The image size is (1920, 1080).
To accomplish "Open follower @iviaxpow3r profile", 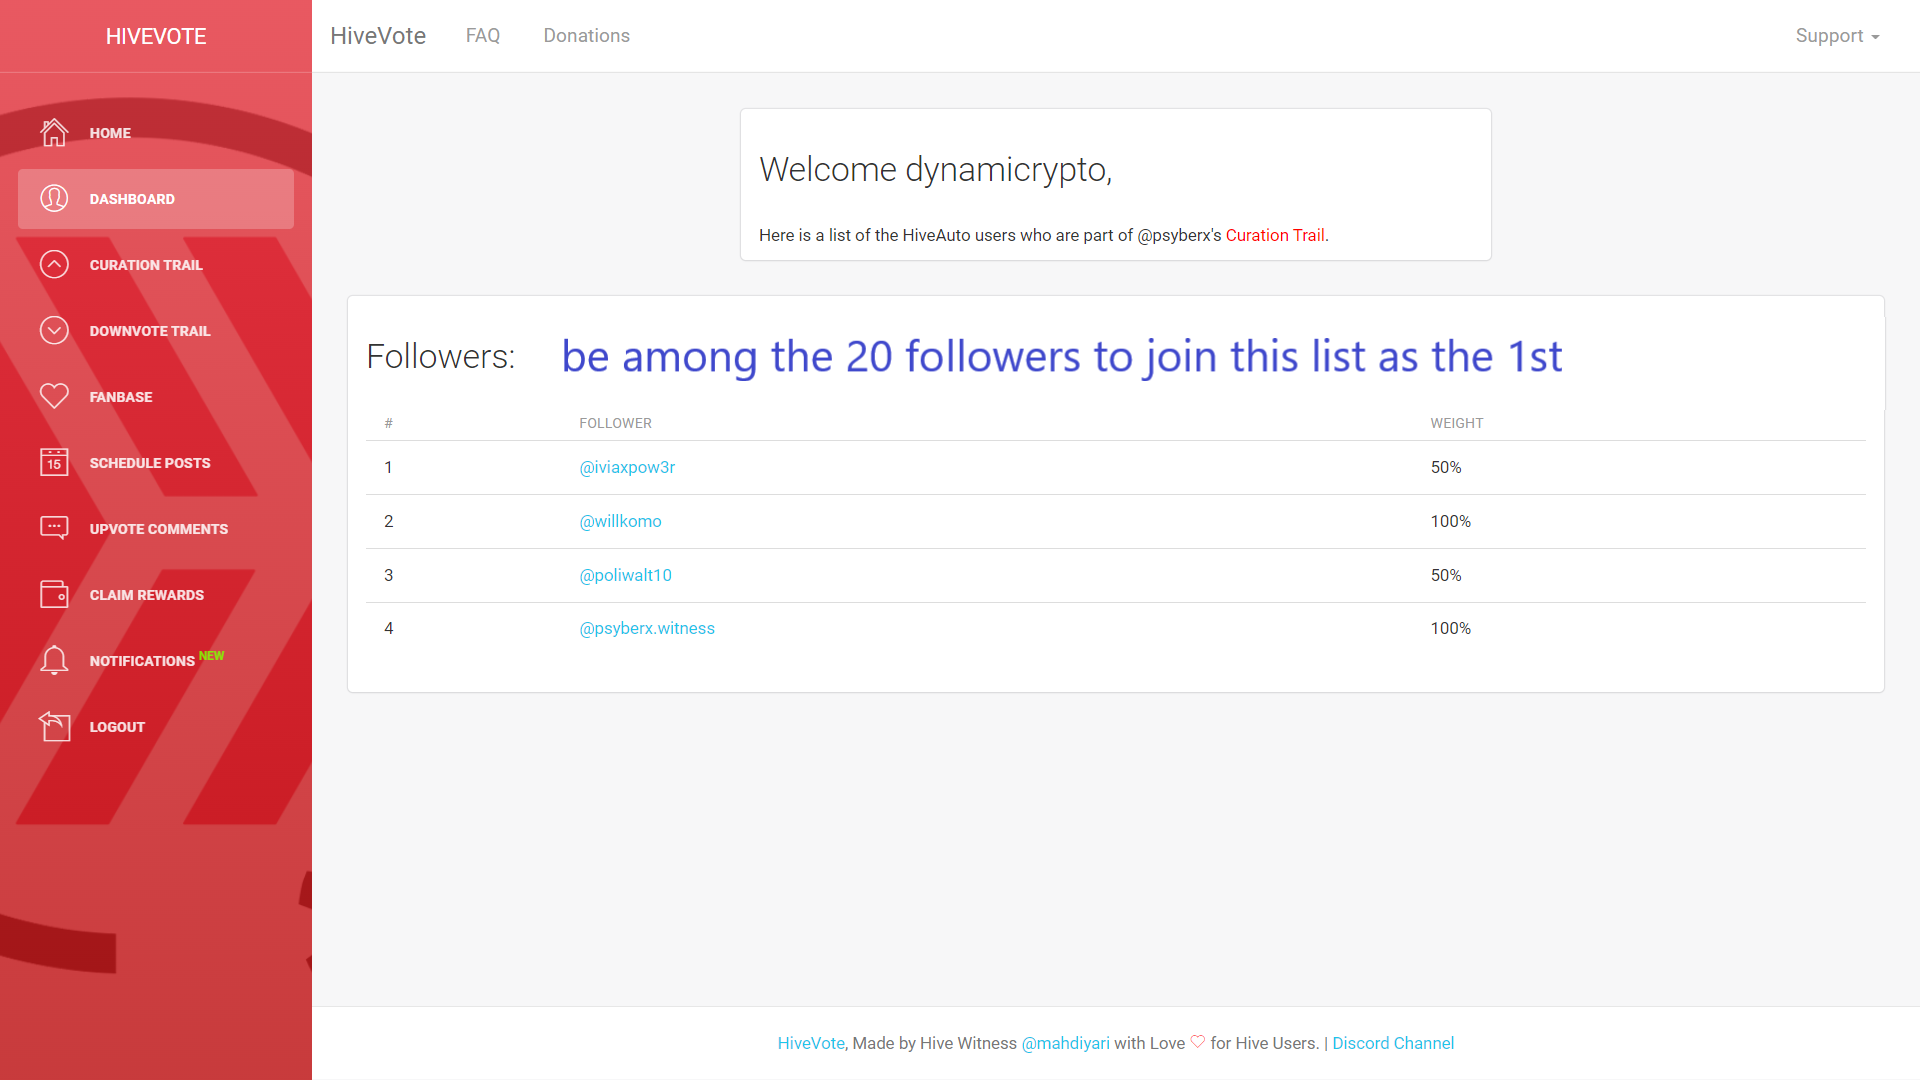I will 627,467.
